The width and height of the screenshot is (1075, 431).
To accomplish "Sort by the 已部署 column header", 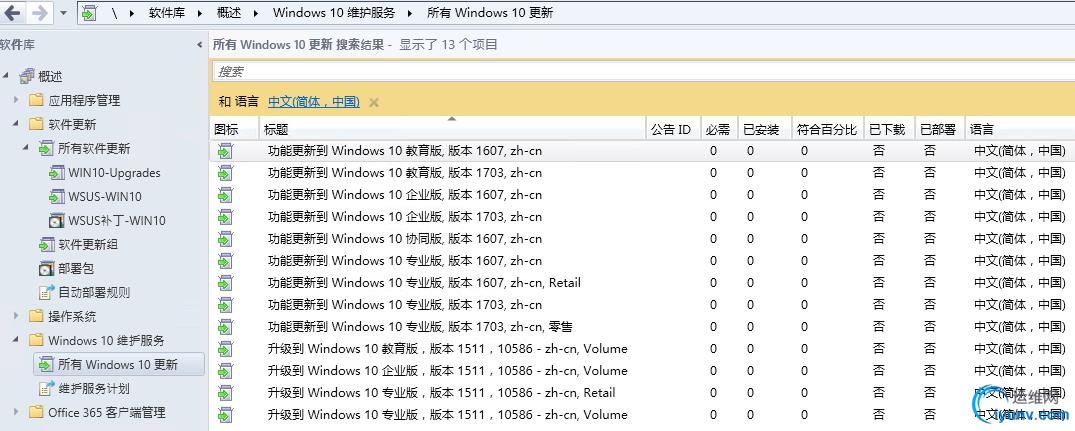I will pos(939,130).
